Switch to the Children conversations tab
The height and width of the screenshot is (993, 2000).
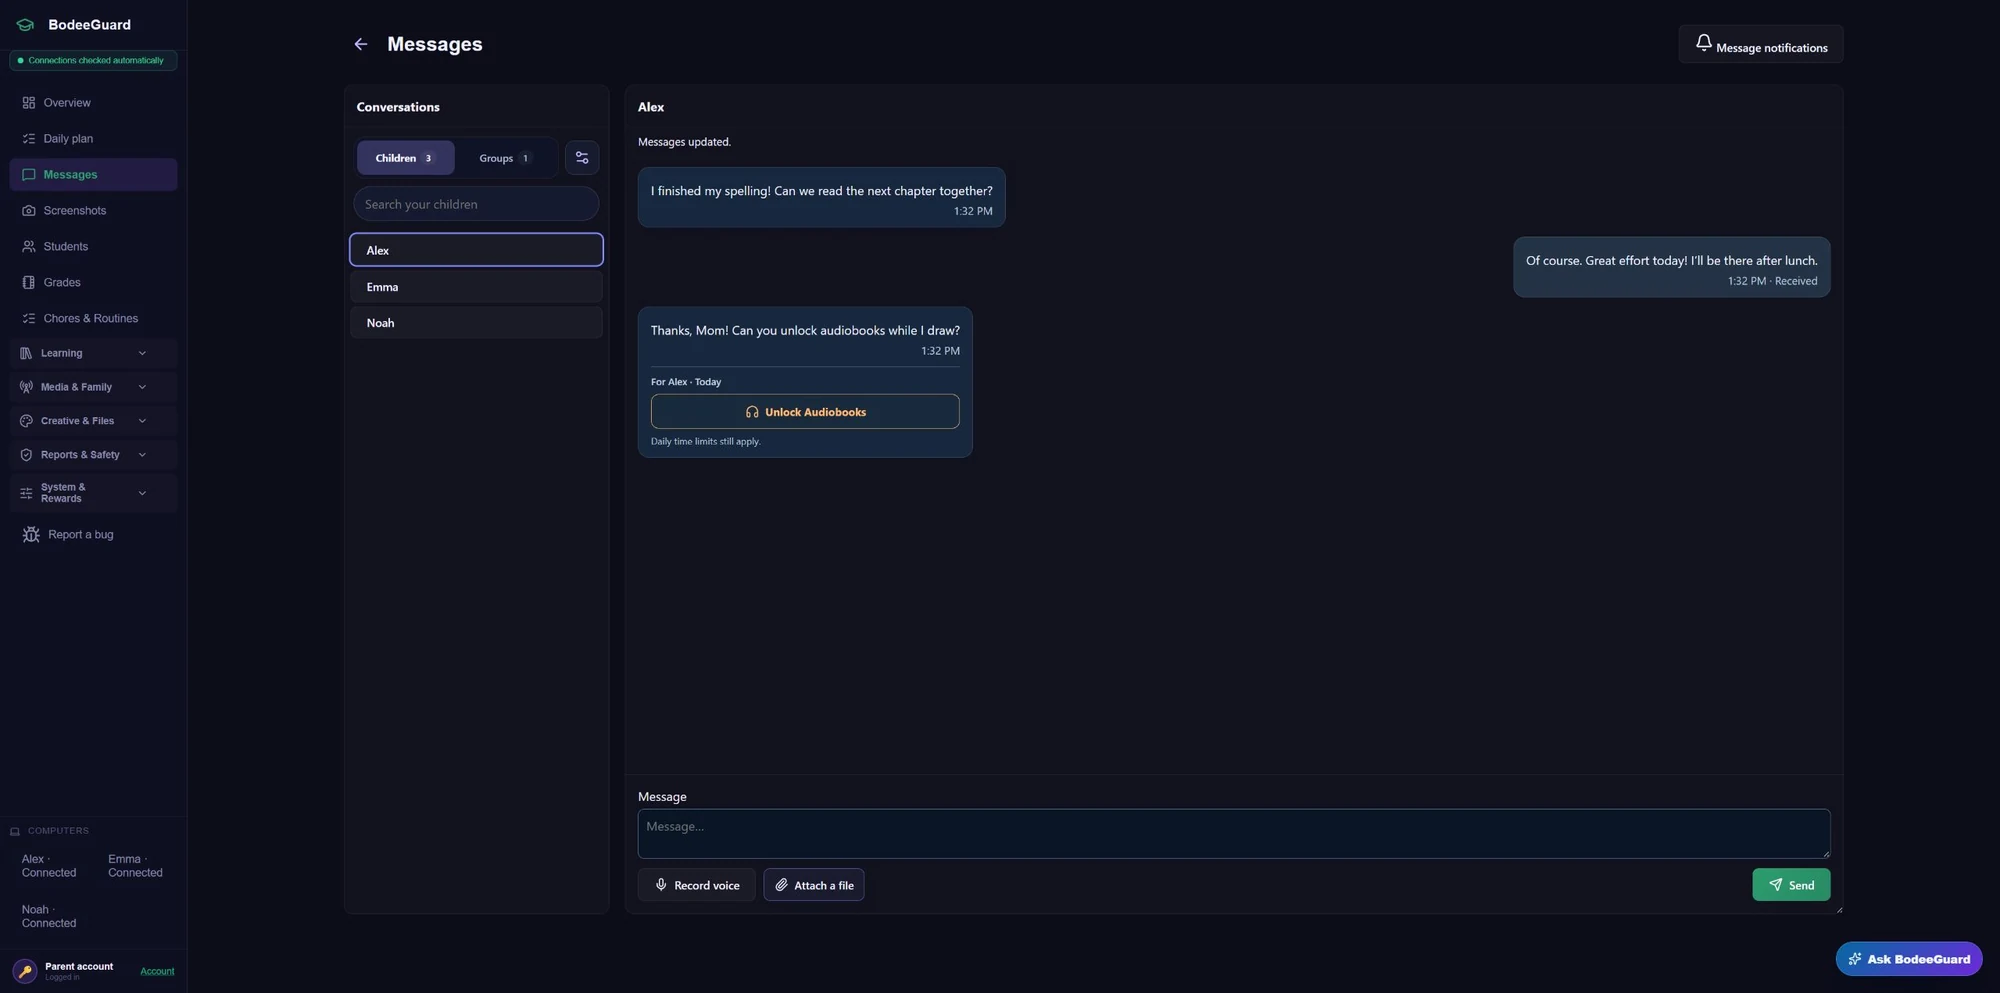[405, 158]
